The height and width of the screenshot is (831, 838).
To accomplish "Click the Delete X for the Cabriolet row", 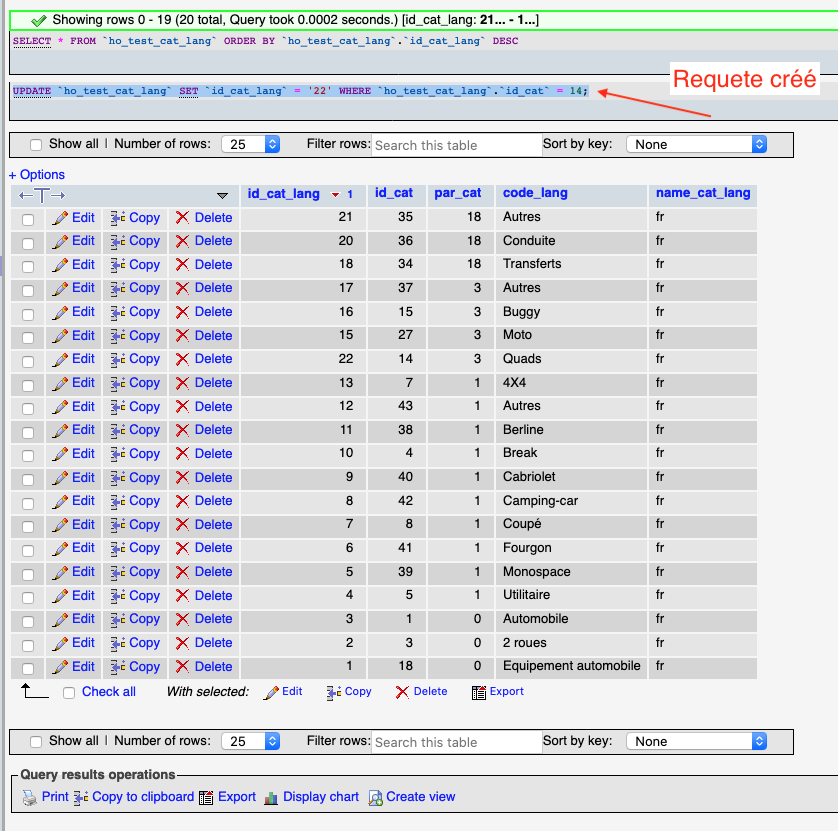I will coord(182,478).
